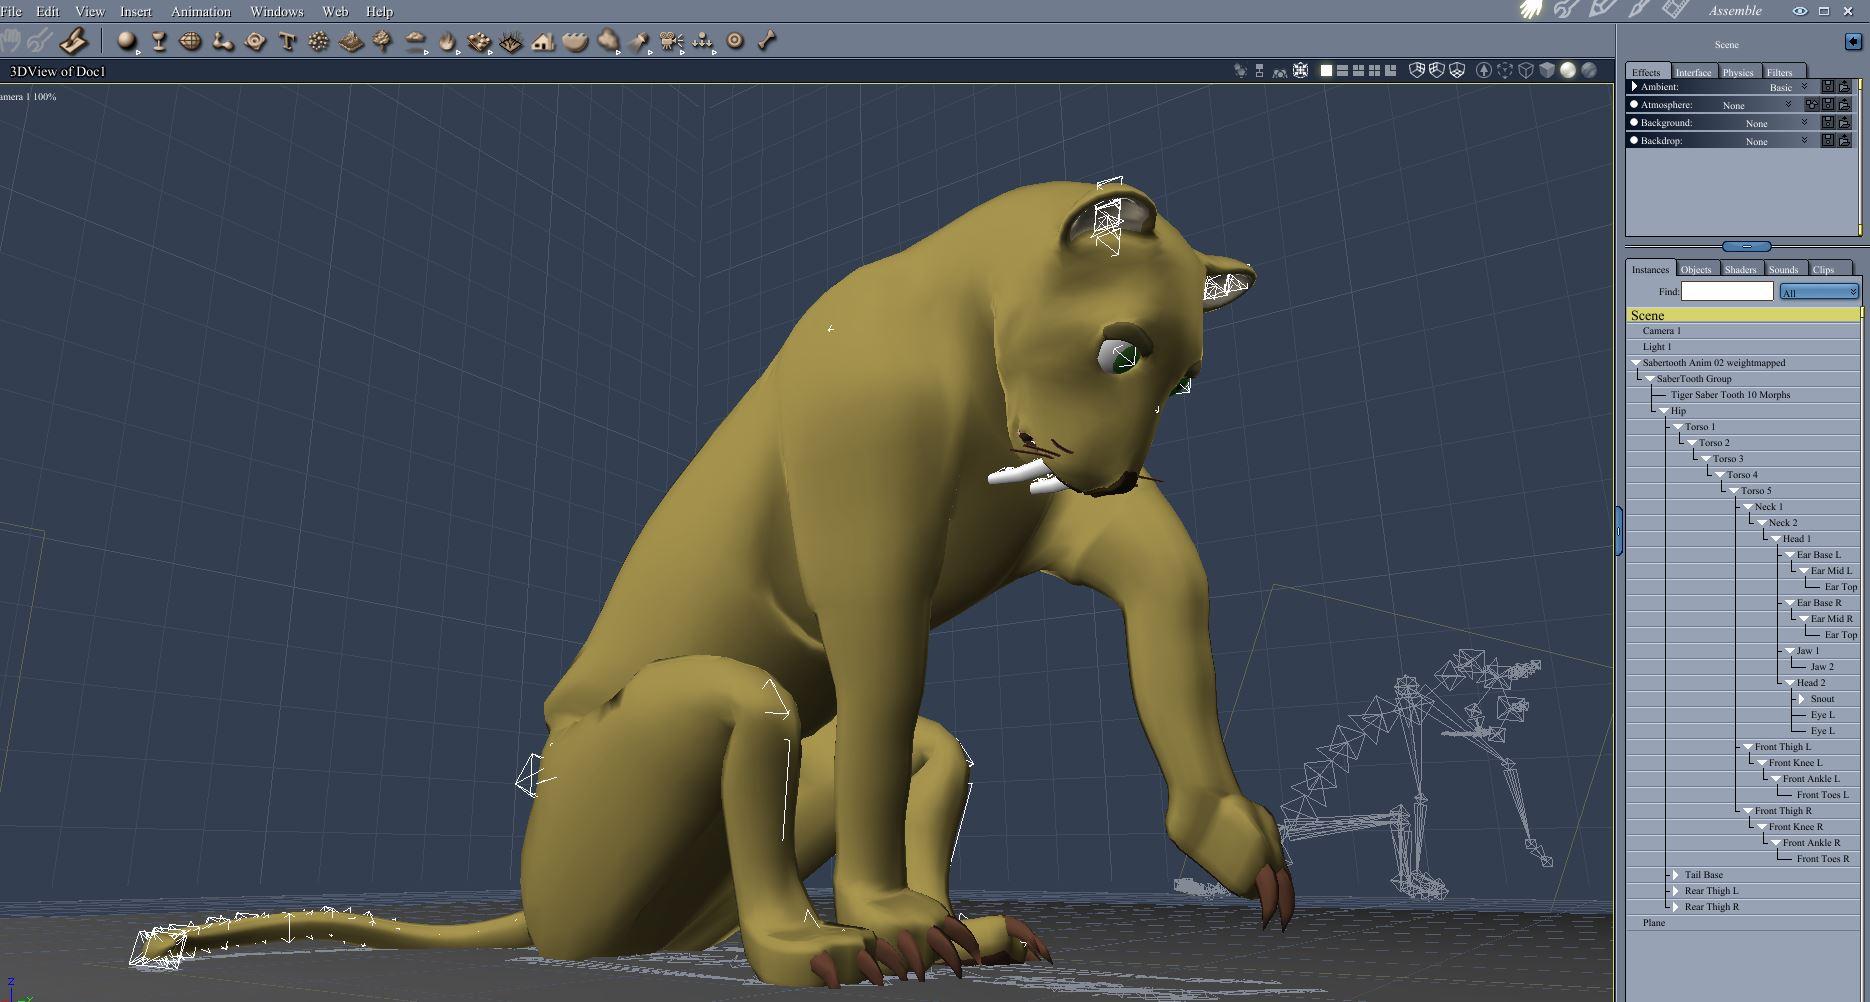Open the Model room wrench icon
The image size is (1870, 1002).
tap(1566, 10)
